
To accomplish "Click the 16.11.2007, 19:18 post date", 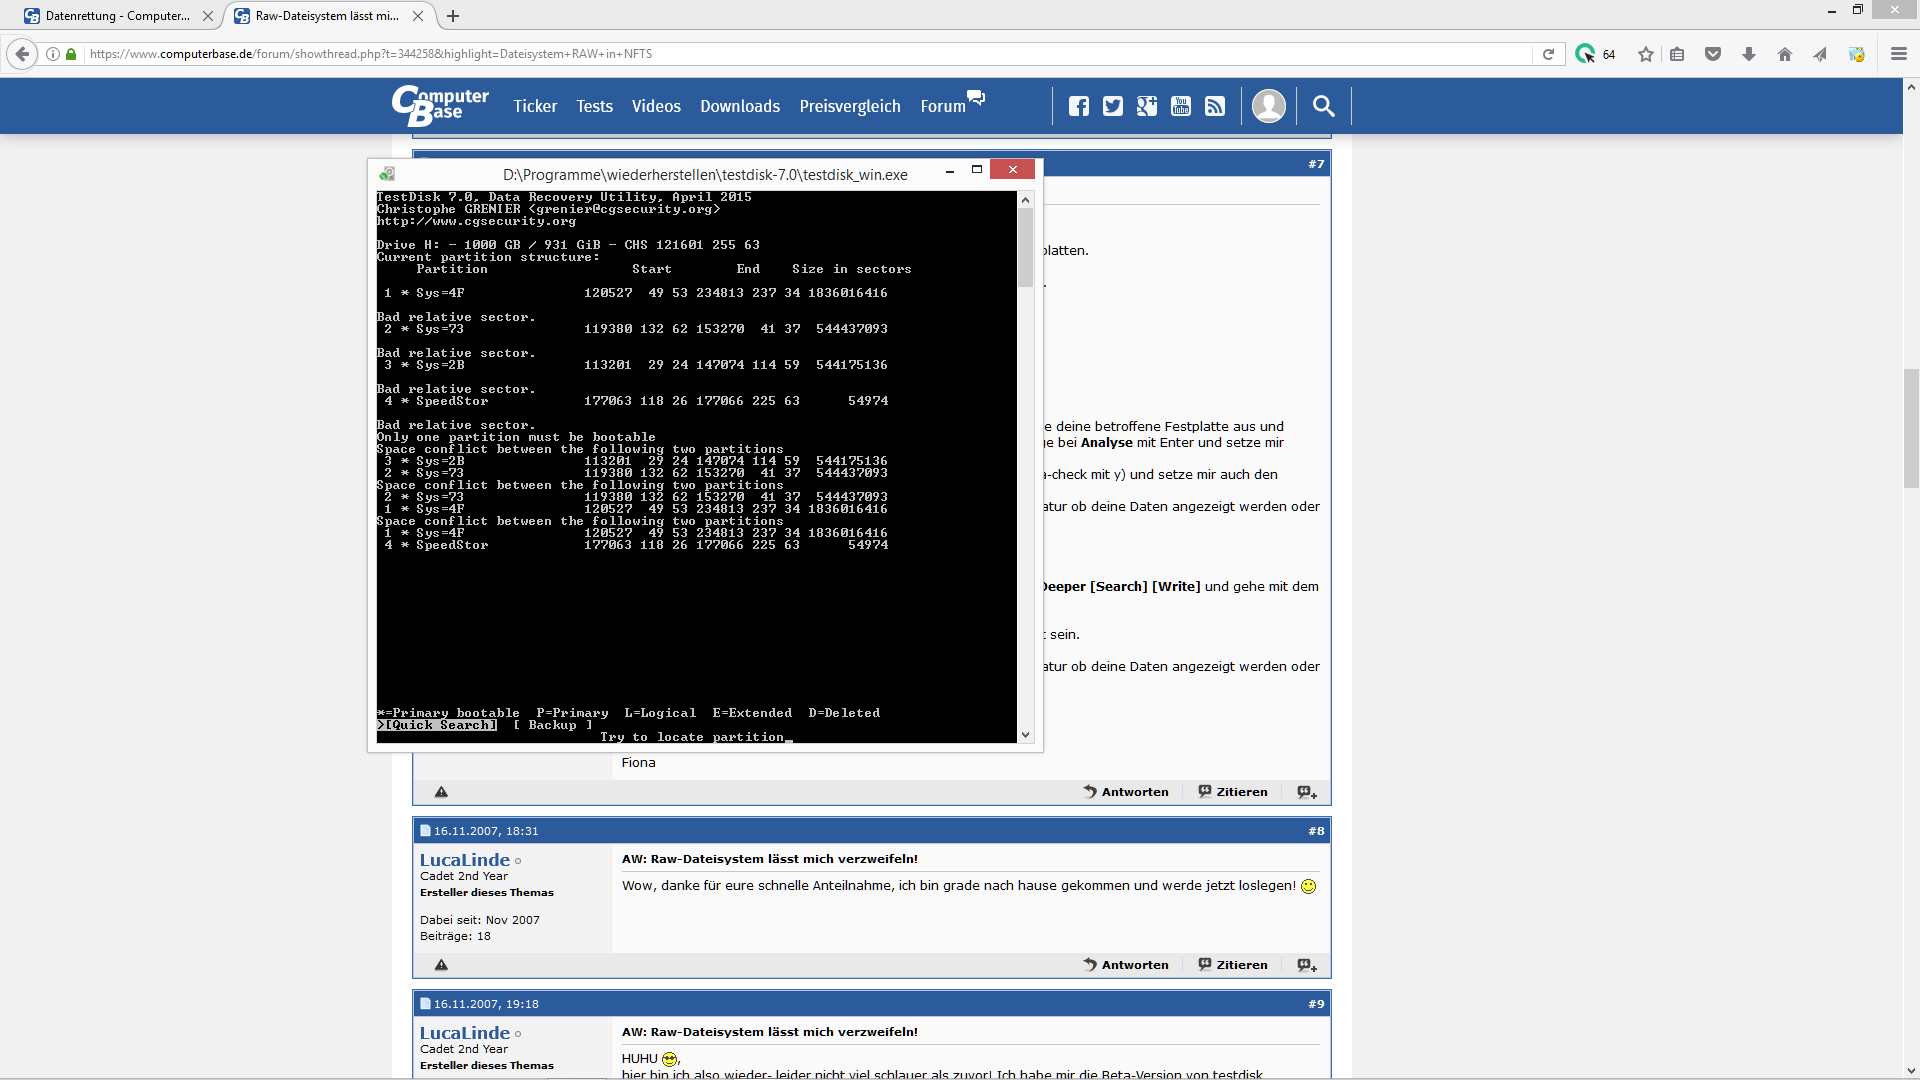I will click(x=486, y=1004).
